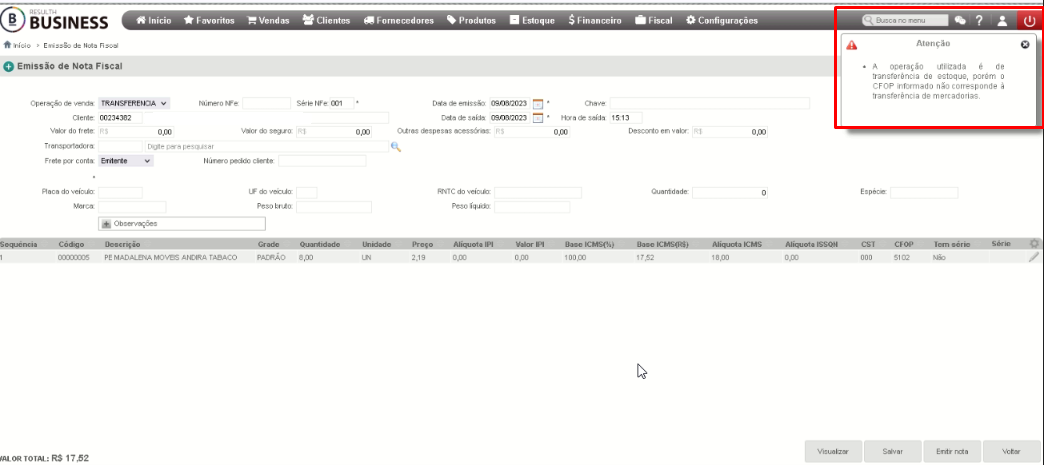Click the Busca no menu search field

click(904, 21)
